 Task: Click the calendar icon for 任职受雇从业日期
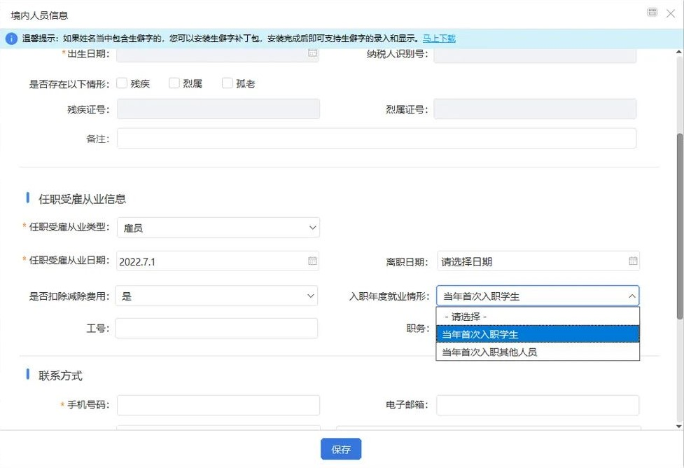312,261
